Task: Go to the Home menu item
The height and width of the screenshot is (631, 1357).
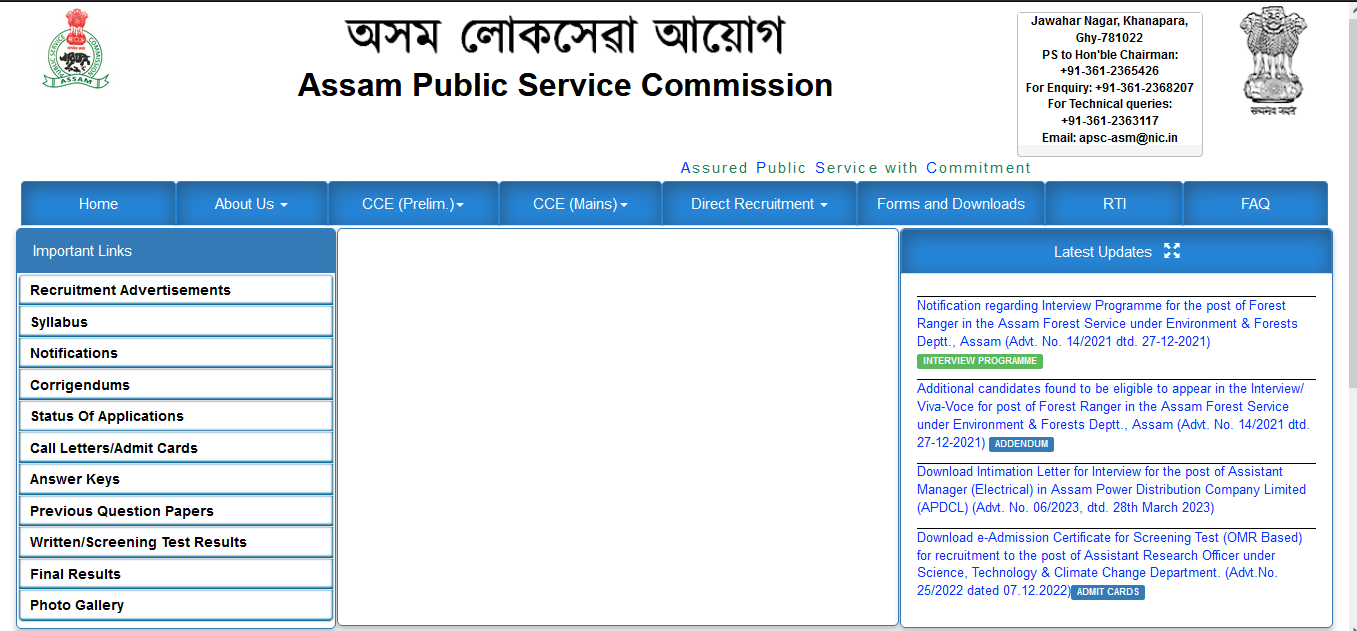Action: pos(98,204)
